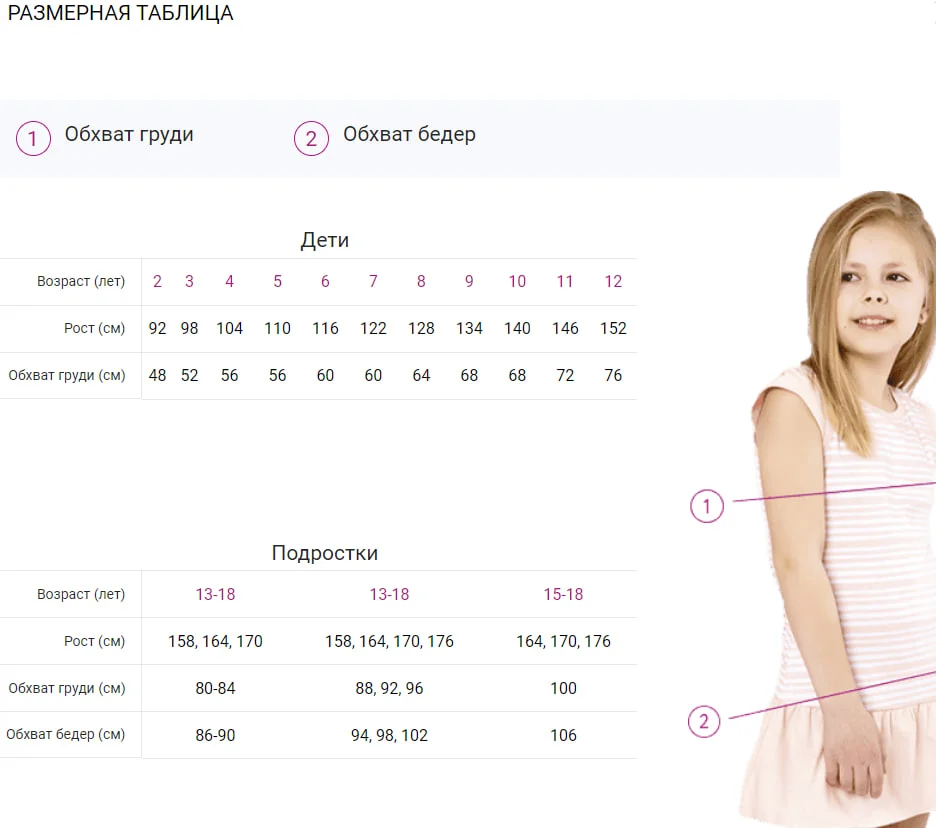Screen dimensions: 936x828
Task: Click chest value 76 under height 152
Action: click(x=613, y=375)
